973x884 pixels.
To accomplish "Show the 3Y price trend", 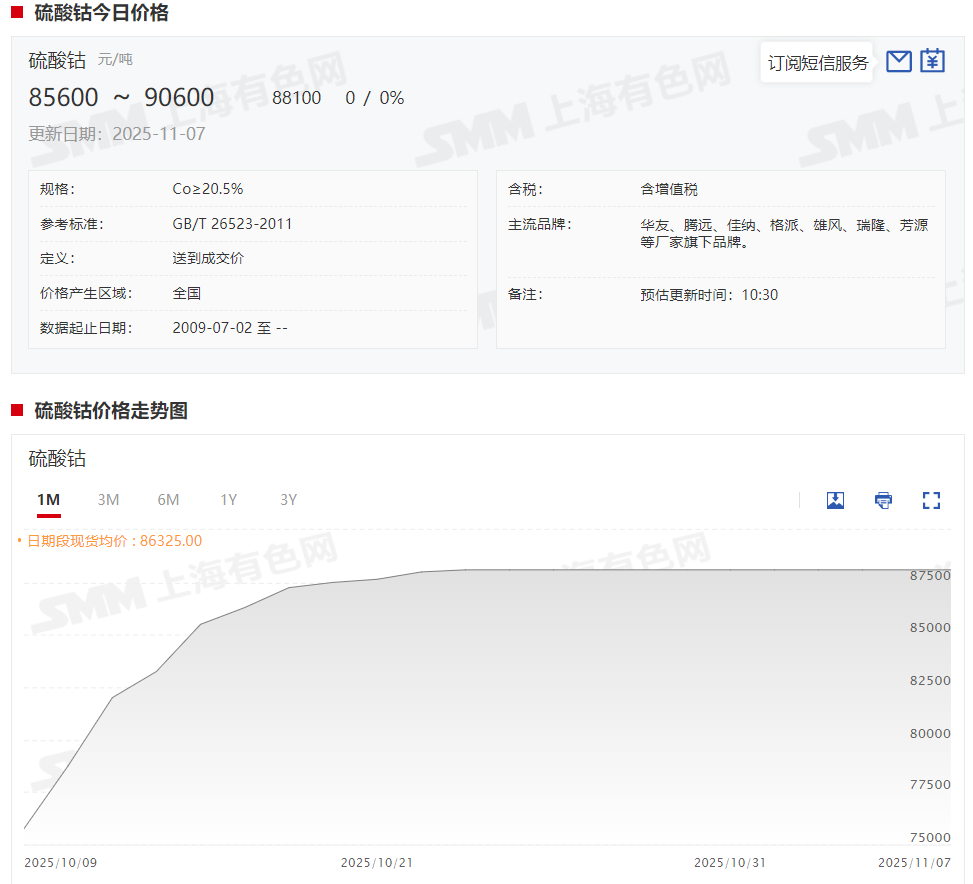I will [x=288, y=500].
